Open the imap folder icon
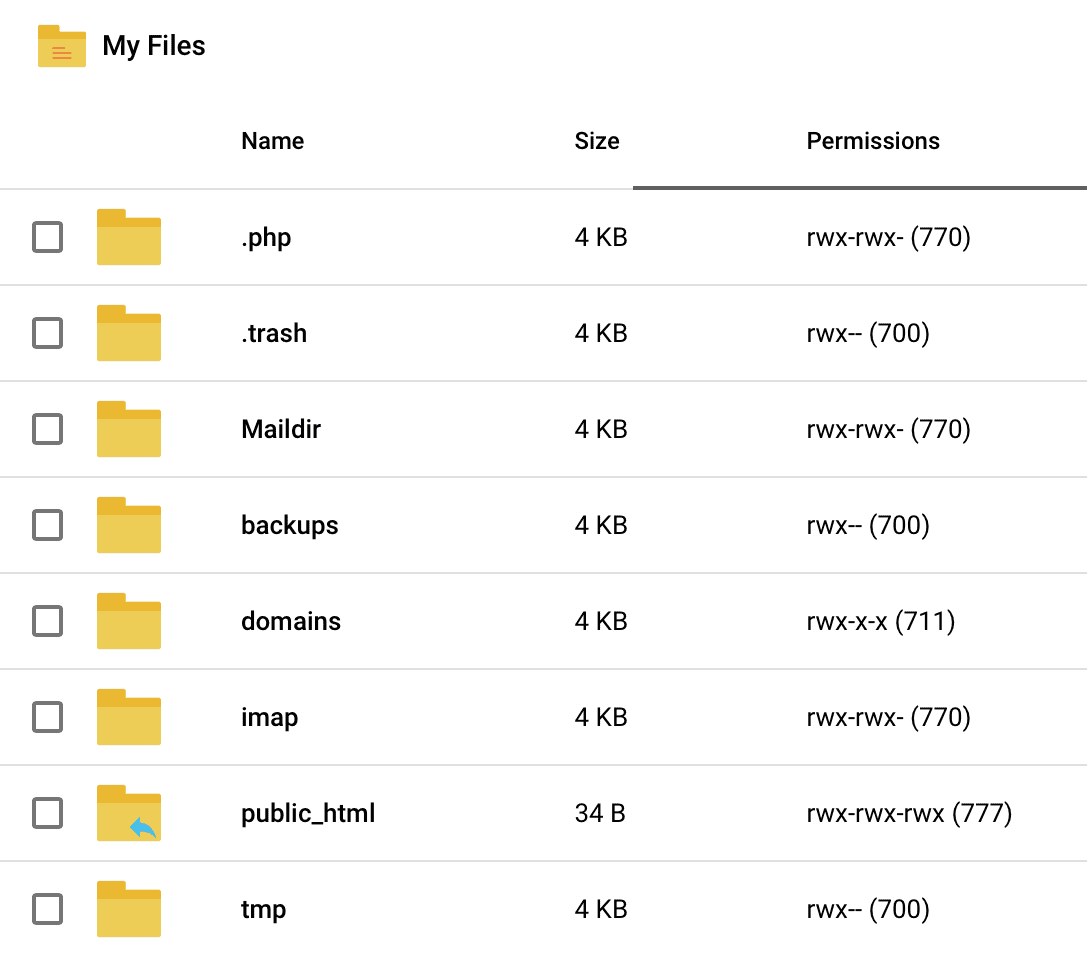 128,717
